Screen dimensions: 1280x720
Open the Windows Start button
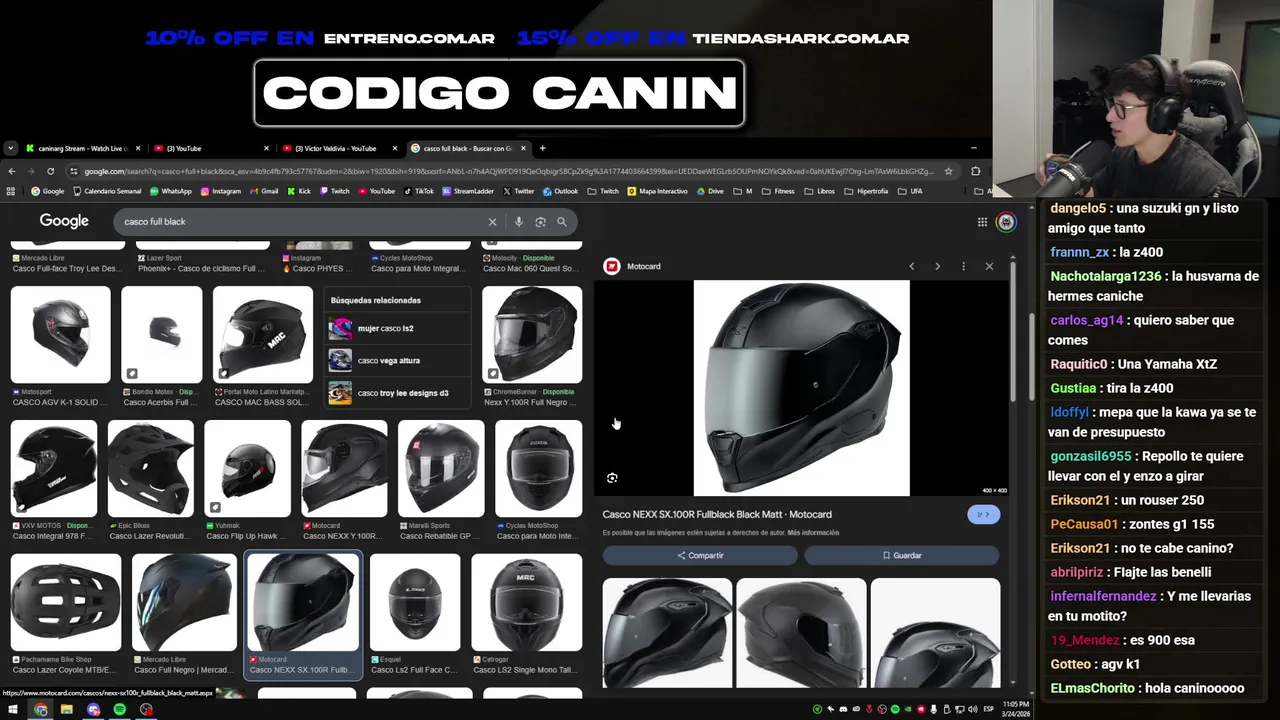click(x=14, y=710)
